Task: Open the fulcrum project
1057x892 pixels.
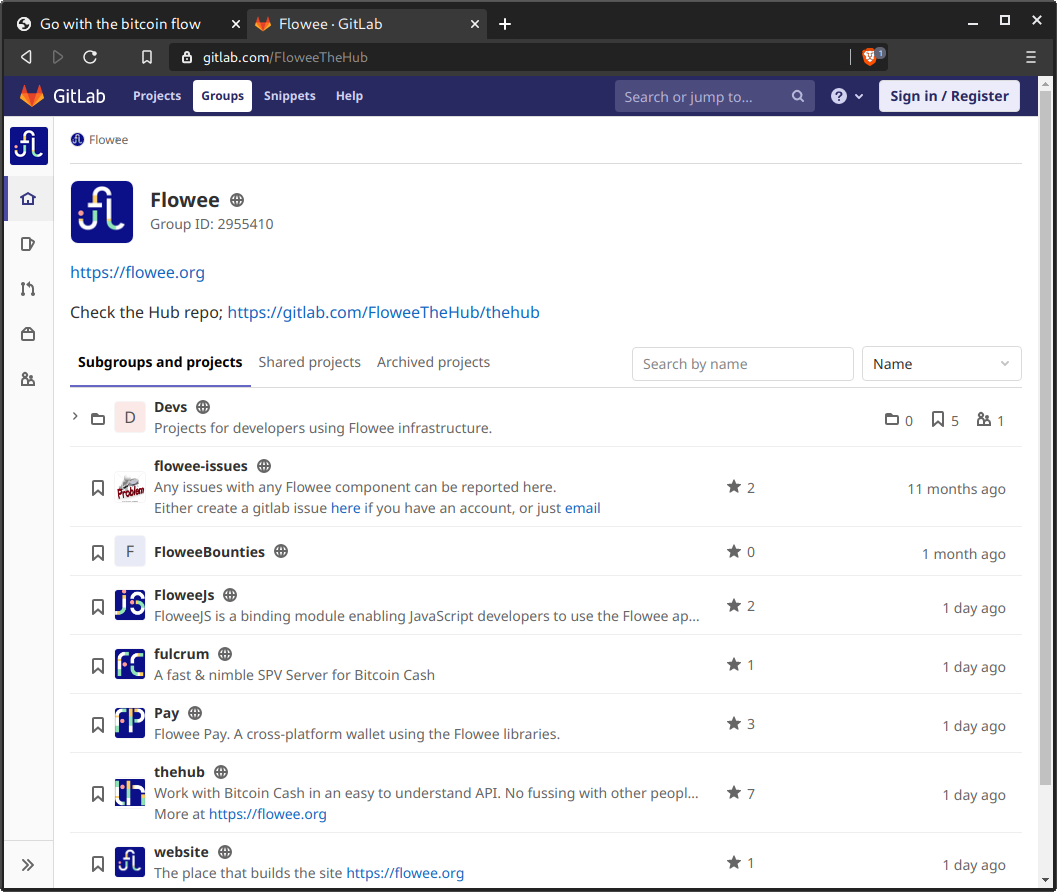Action: [x=181, y=654]
